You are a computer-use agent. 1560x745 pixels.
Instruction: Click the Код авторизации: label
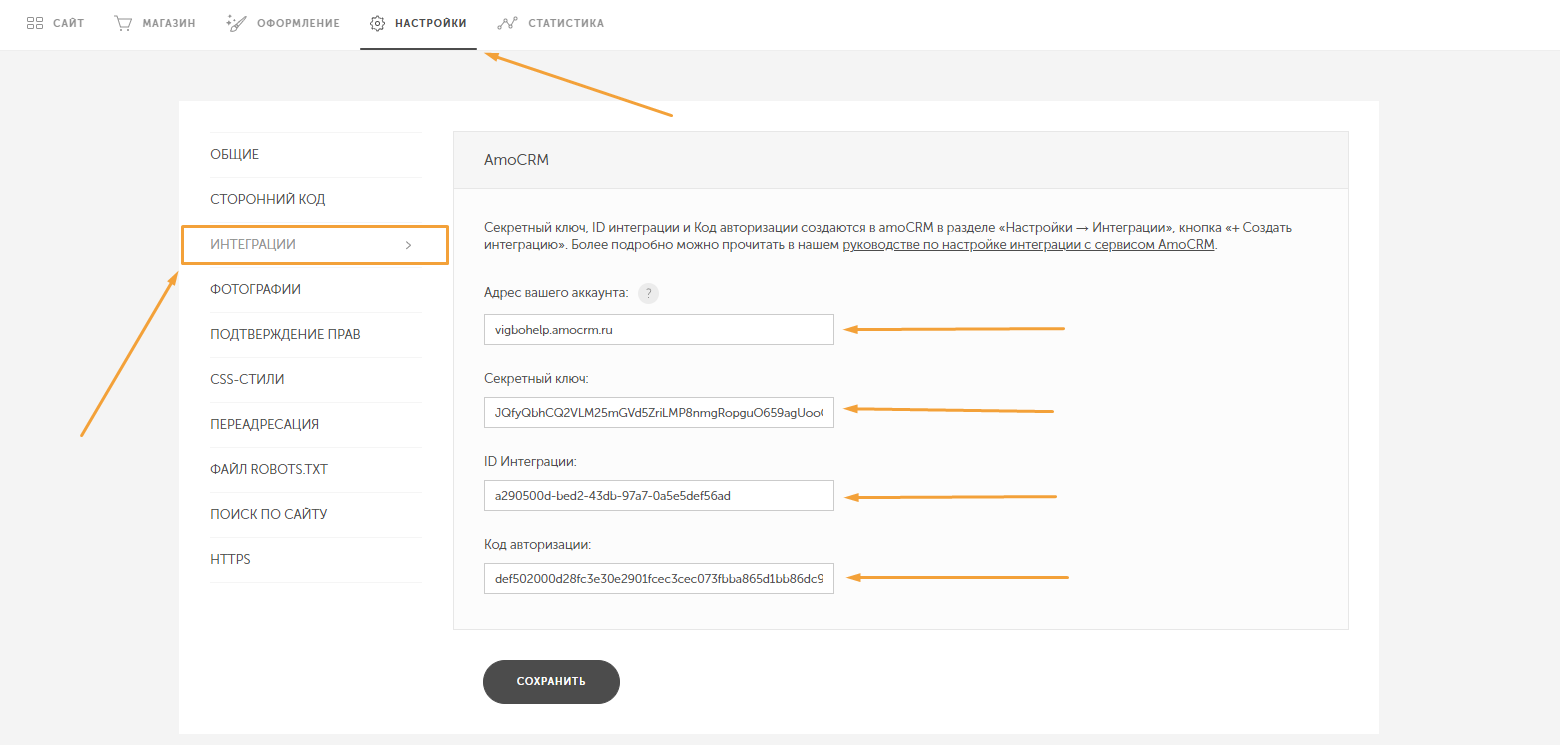click(538, 545)
